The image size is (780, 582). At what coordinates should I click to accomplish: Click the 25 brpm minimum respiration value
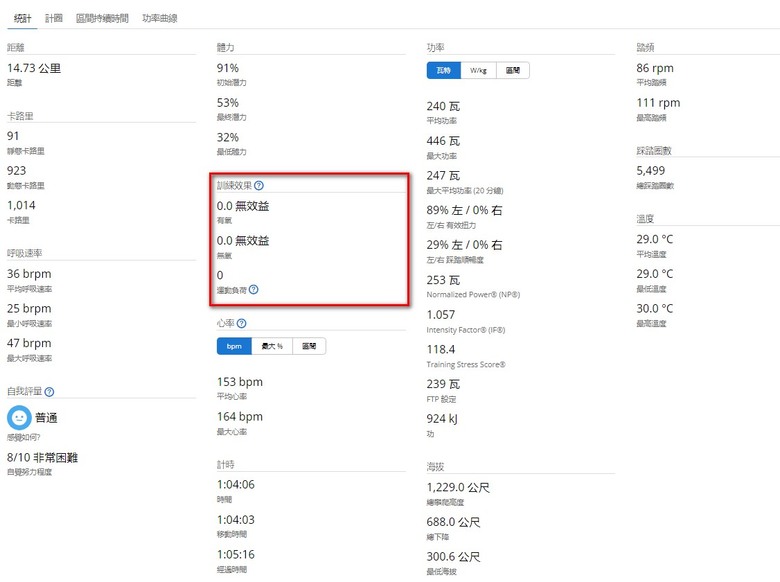pyautogui.click(x=29, y=309)
